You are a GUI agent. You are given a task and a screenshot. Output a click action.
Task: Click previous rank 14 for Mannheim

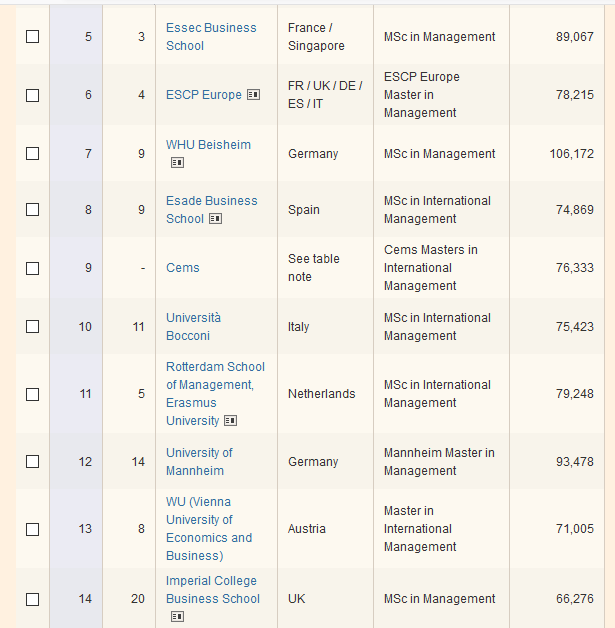tap(138, 461)
